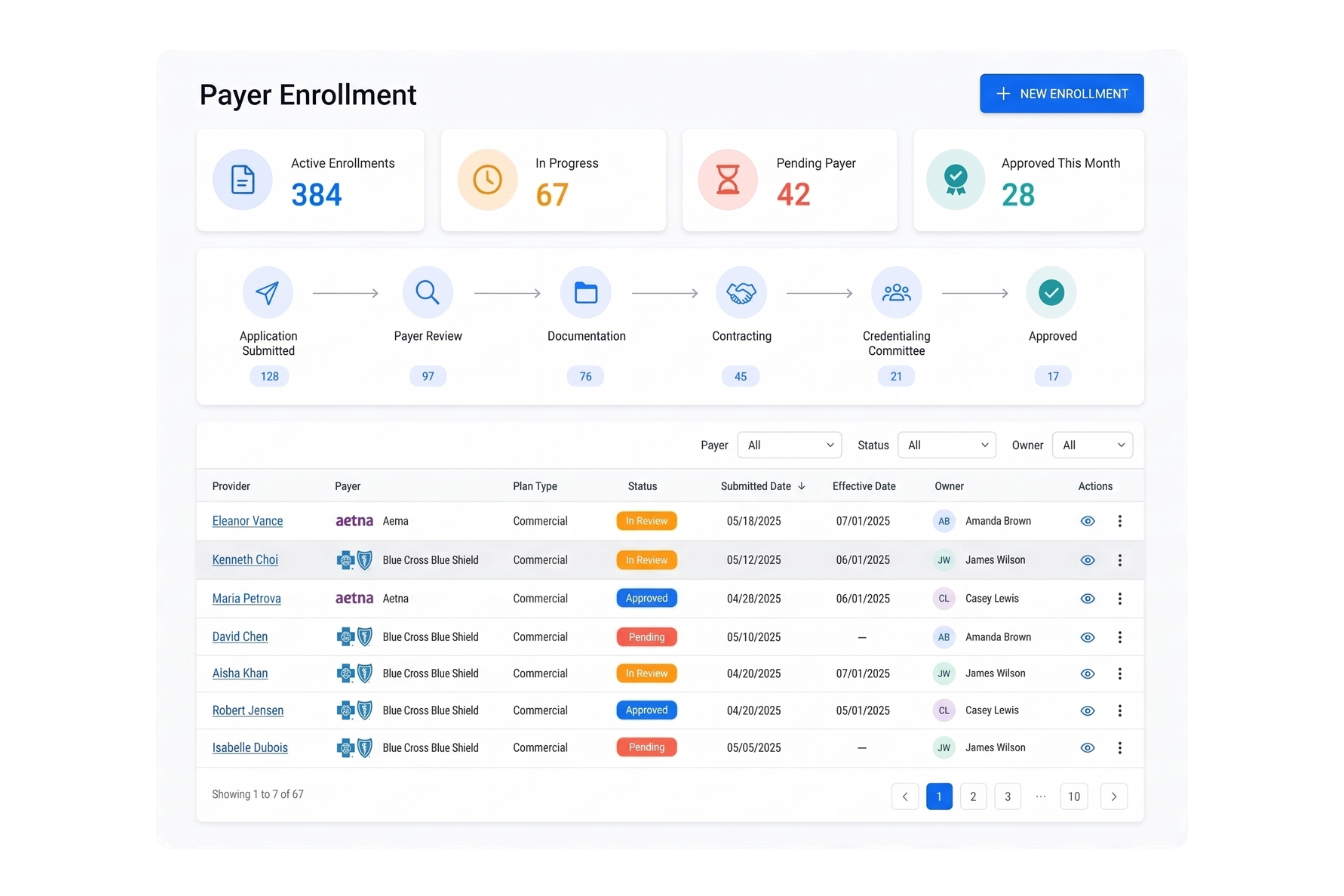Open more actions menu for David Chen
The image size is (1344, 896).
(x=1120, y=637)
